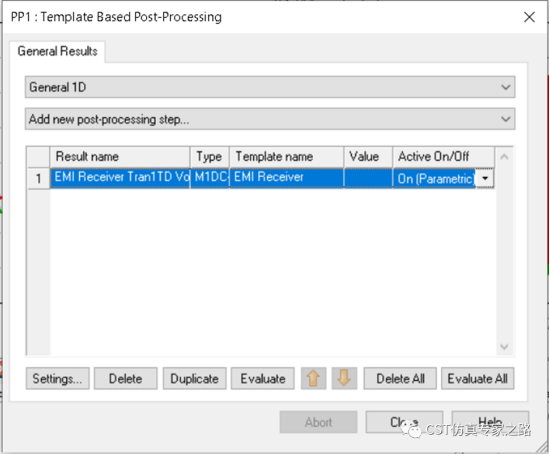Move selected result up with arrow icon
The height and width of the screenshot is (455, 550).
pyautogui.click(x=313, y=379)
